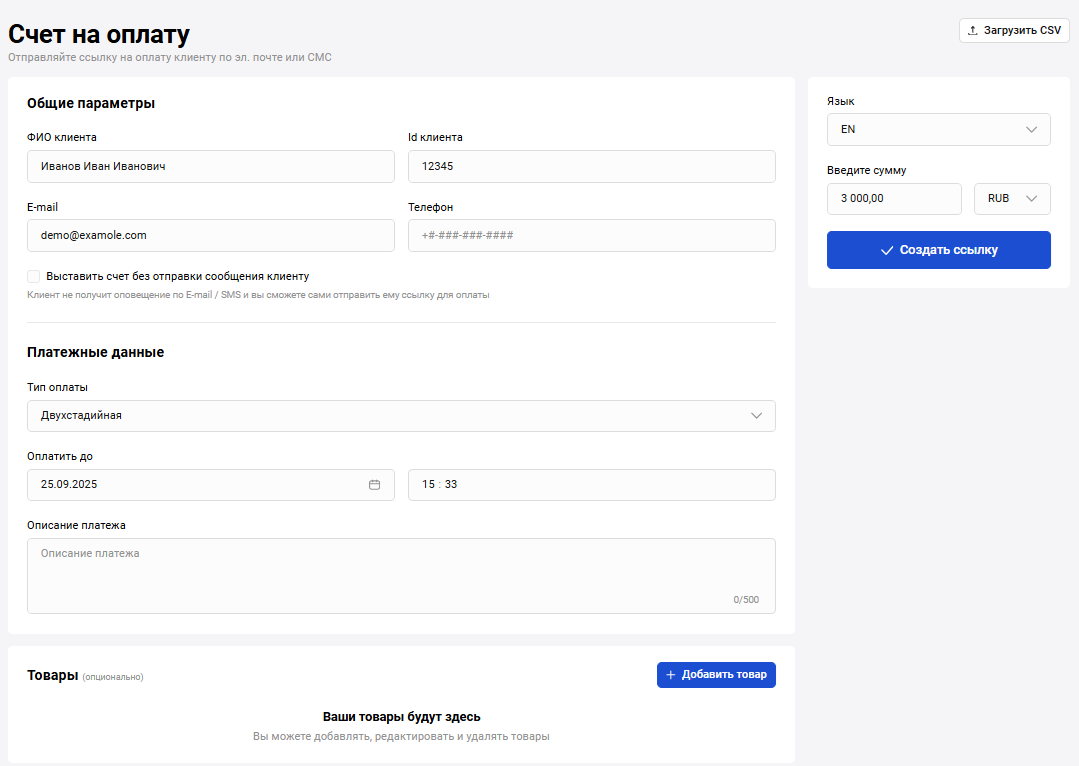The image size is (1079, 766).
Task: Click the ФИО клиента input field
Action: point(210,167)
